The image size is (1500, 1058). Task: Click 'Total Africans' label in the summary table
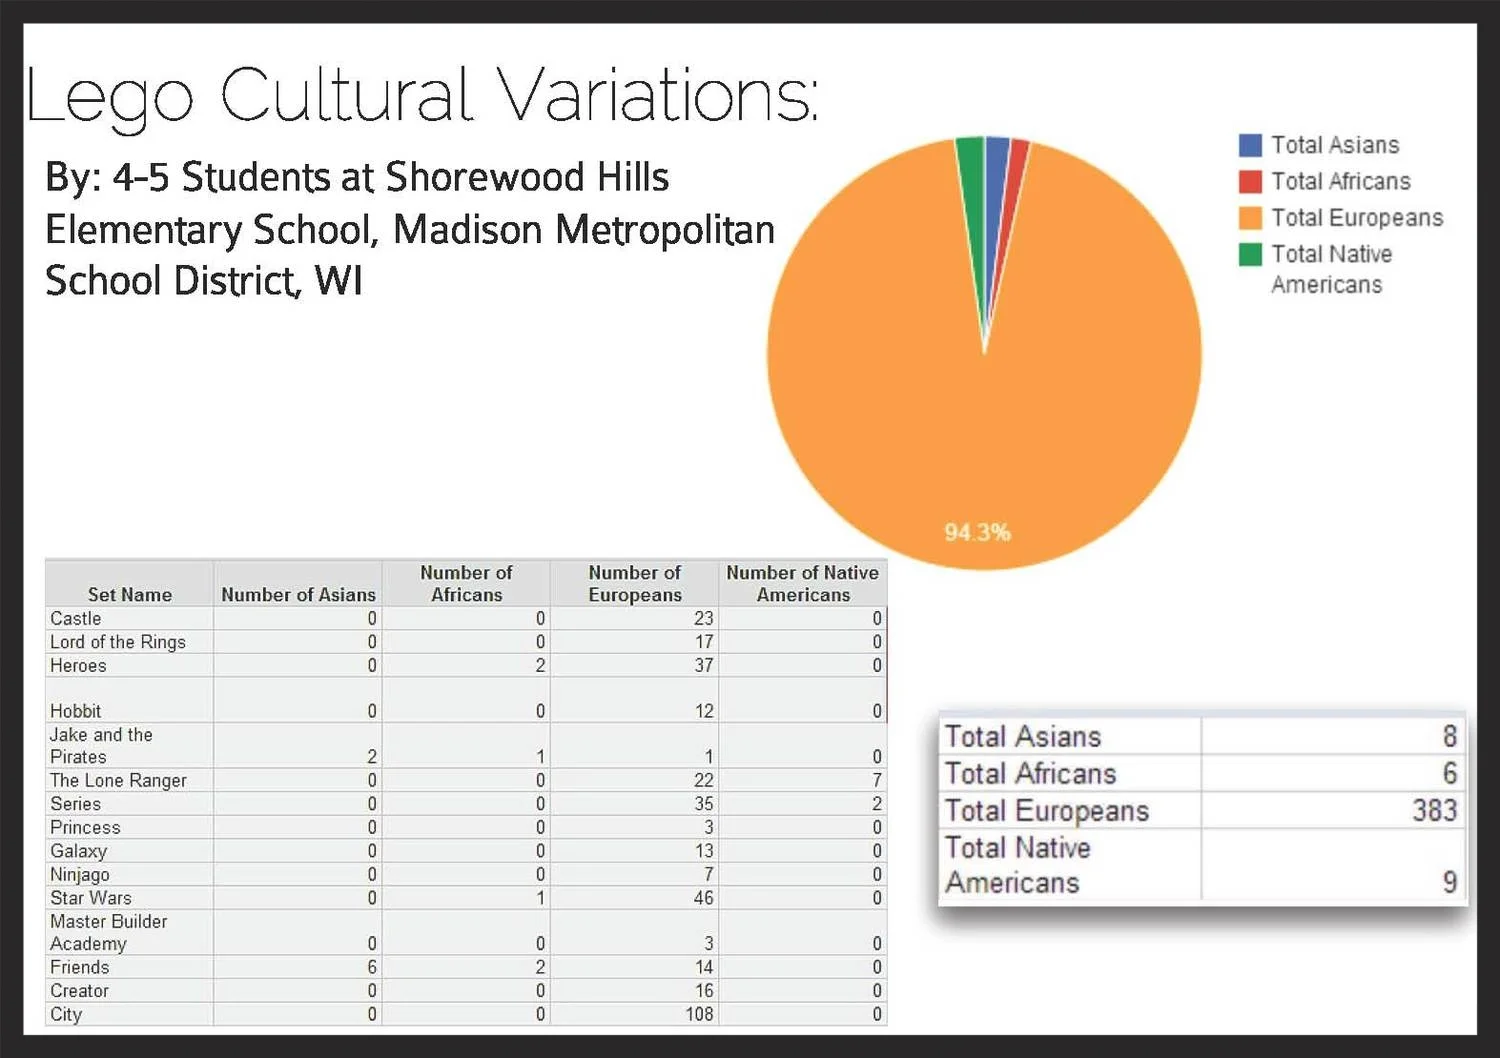(x=1030, y=773)
